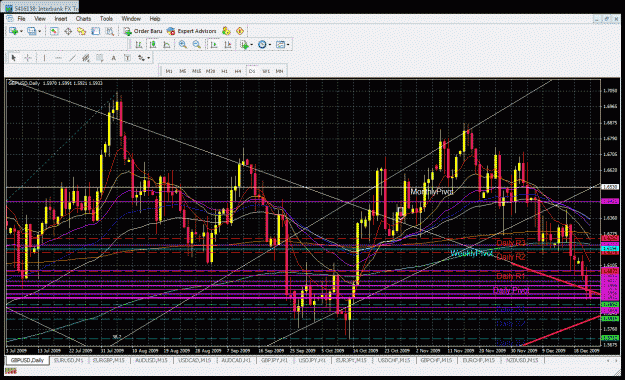625x380 pixels.
Task: Select the trendline drawing tool
Action: [72, 58]
